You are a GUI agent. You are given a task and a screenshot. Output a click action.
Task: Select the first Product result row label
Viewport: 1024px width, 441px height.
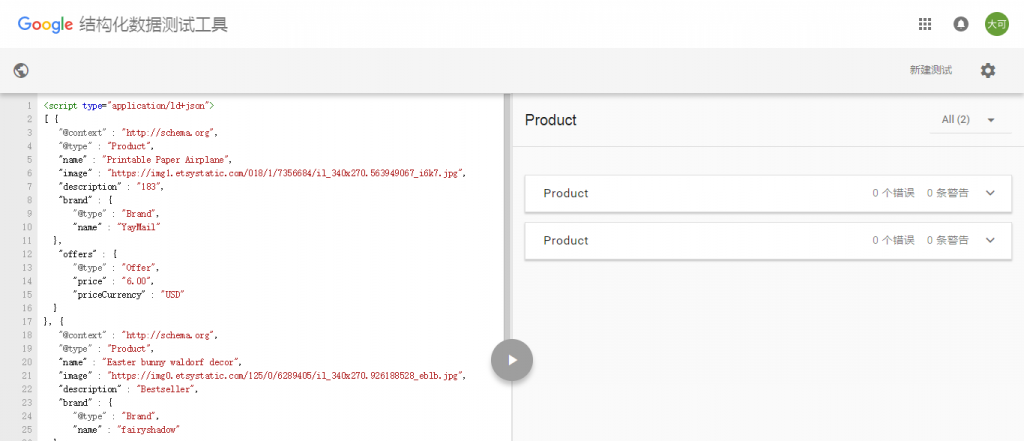coord(566,193)
